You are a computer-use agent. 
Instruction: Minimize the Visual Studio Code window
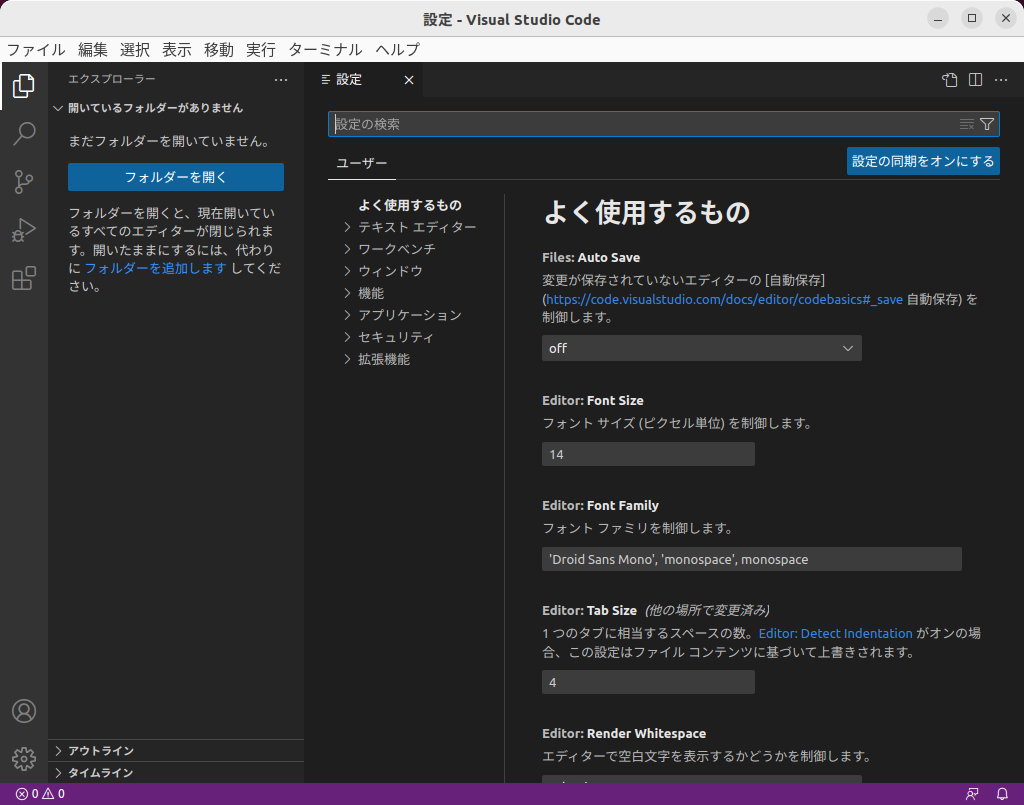[938, 18]
